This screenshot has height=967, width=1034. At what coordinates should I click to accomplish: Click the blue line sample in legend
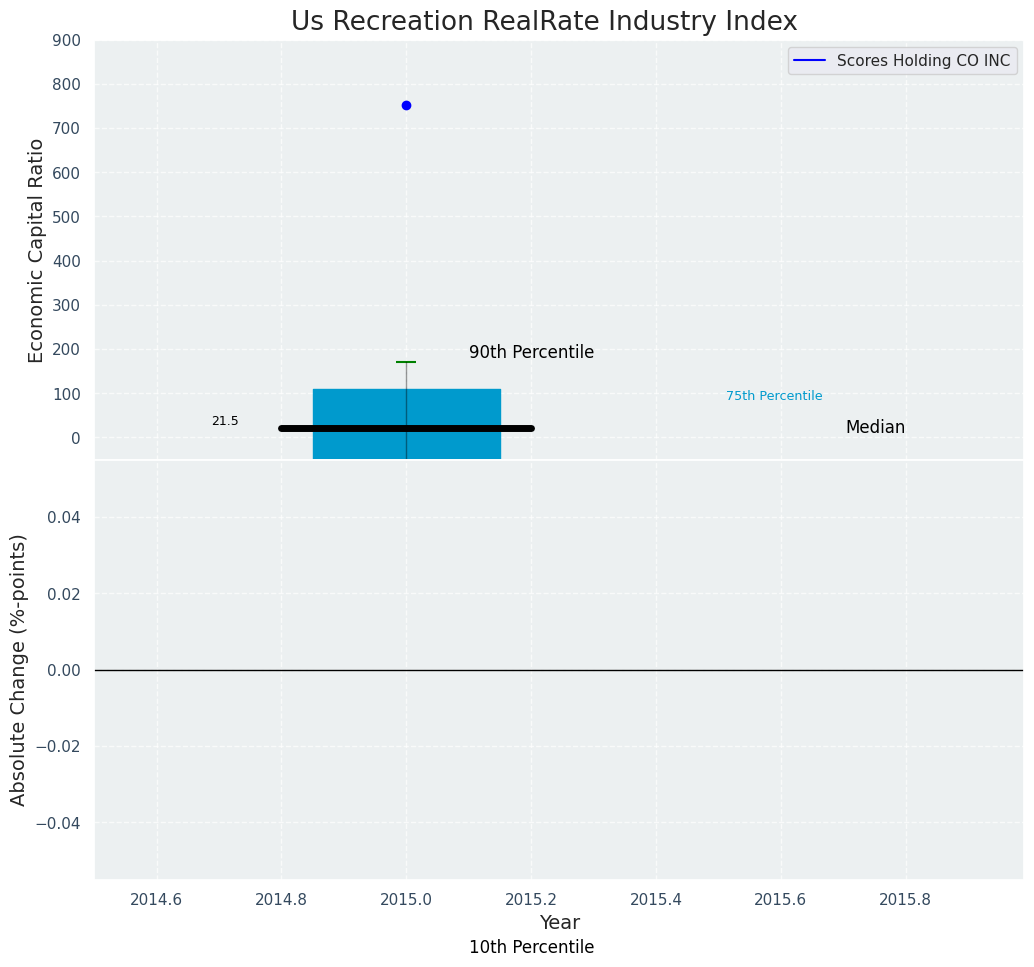(809, 61)
